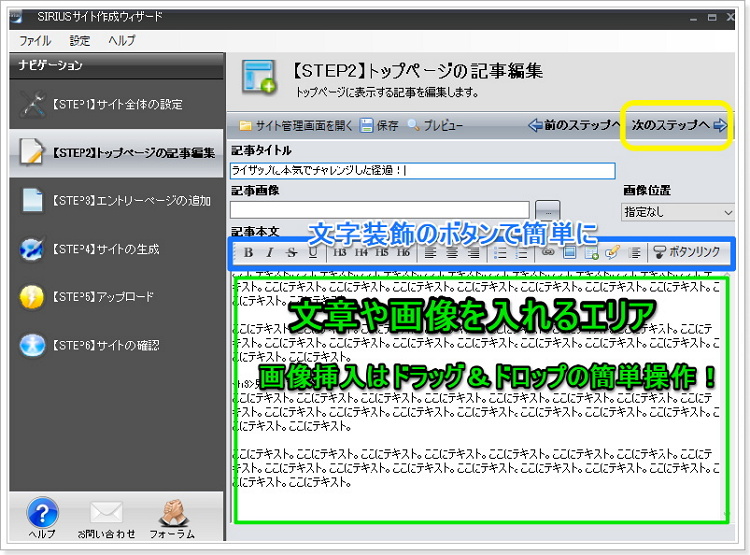Insert an H5 heading
The height and width of the screenshot is (555, 750).
pos(382,252)
